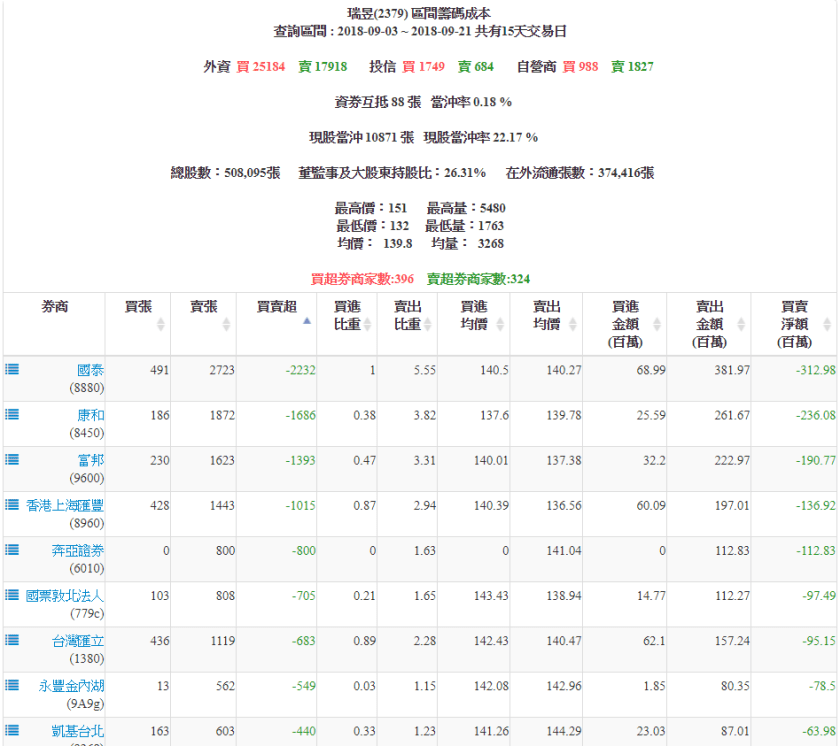Click the list icon beside 國泰 row
The image size is (840, 746).
[12, 369]
